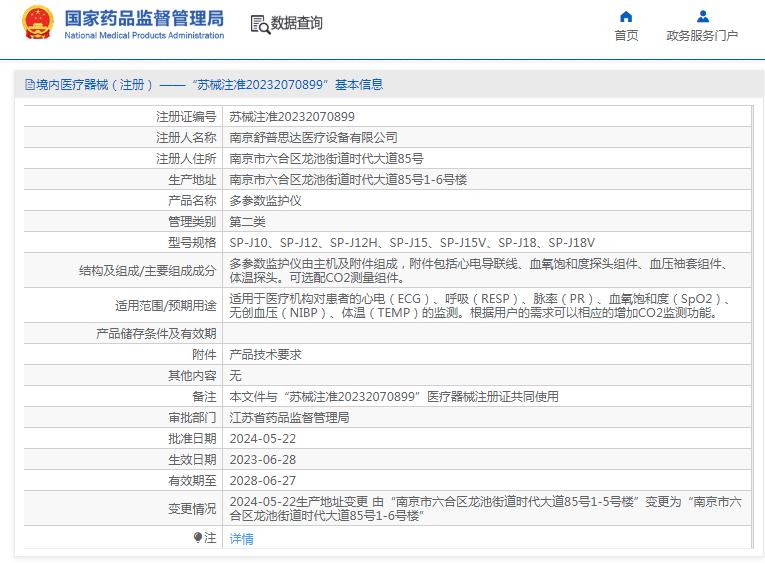This screenshot has width=765, height=563.
Task: Select expiry date 2028-06-27
Action: pos(262,480)
